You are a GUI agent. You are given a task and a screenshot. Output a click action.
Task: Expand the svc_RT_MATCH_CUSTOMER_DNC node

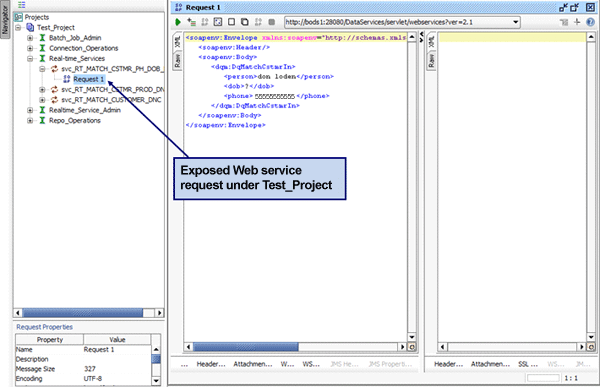coord(42,100)
